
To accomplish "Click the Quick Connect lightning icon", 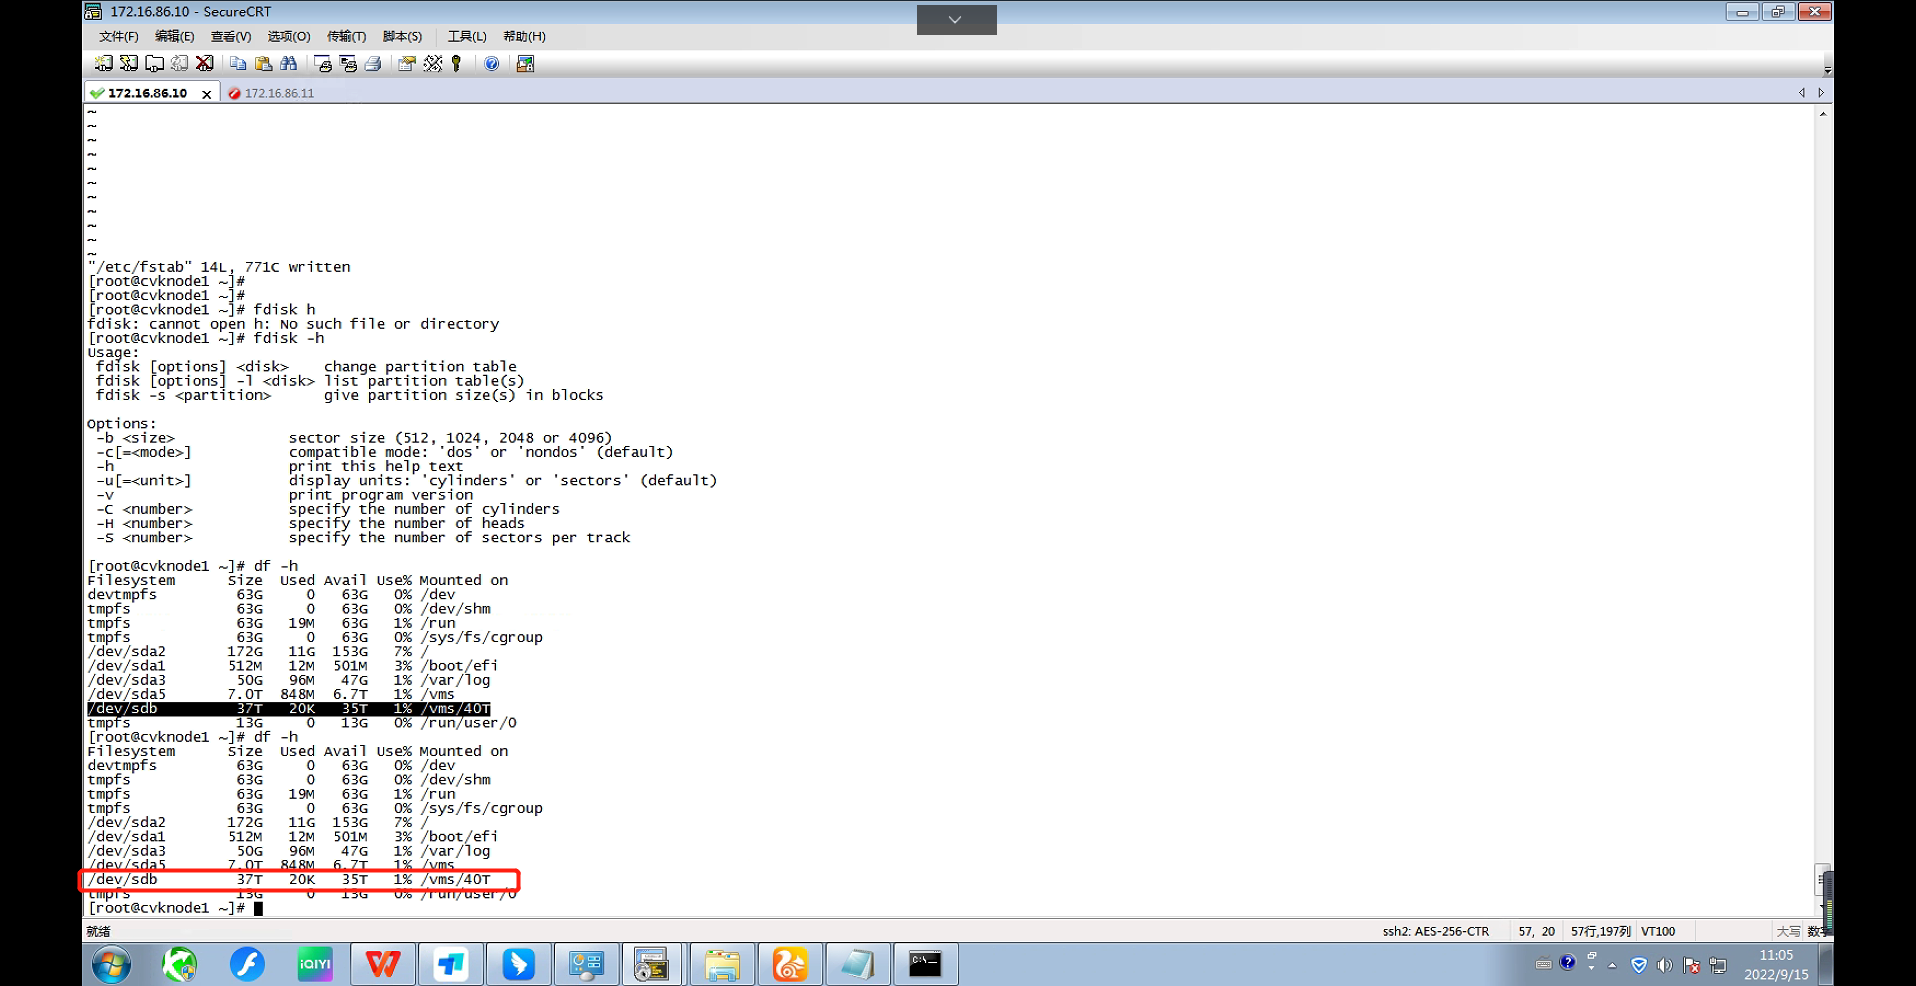I will click(x=129, y=64).
